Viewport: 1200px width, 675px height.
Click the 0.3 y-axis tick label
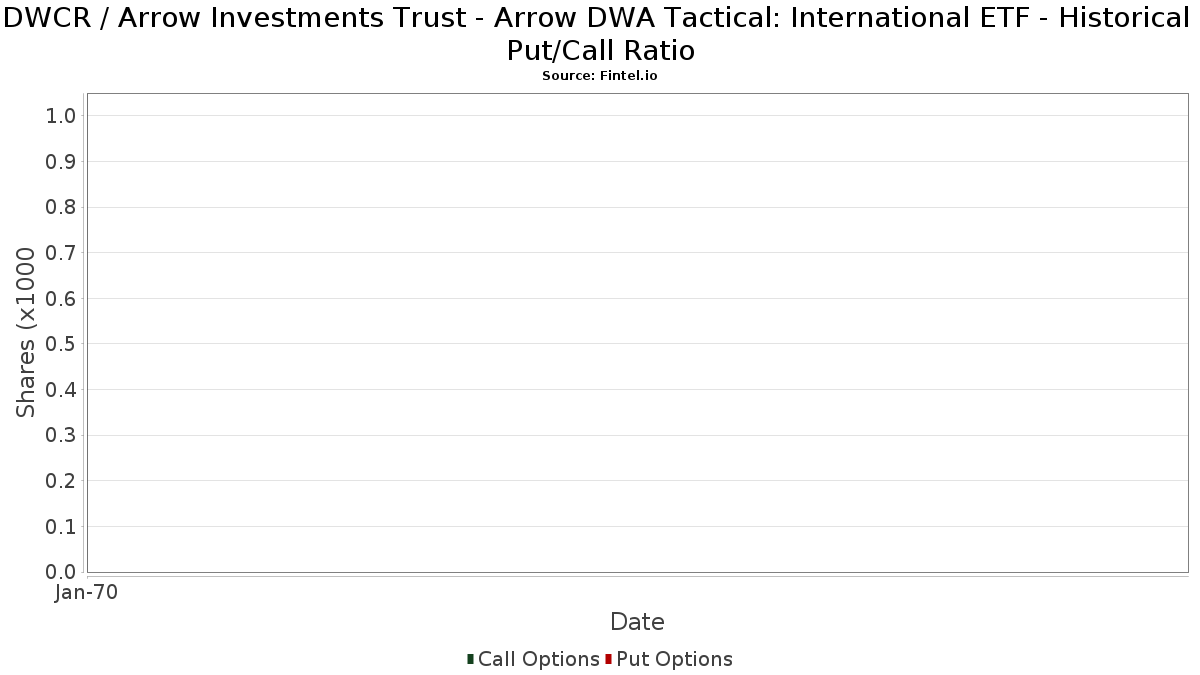pyautogui.click(x=61, y=436)
